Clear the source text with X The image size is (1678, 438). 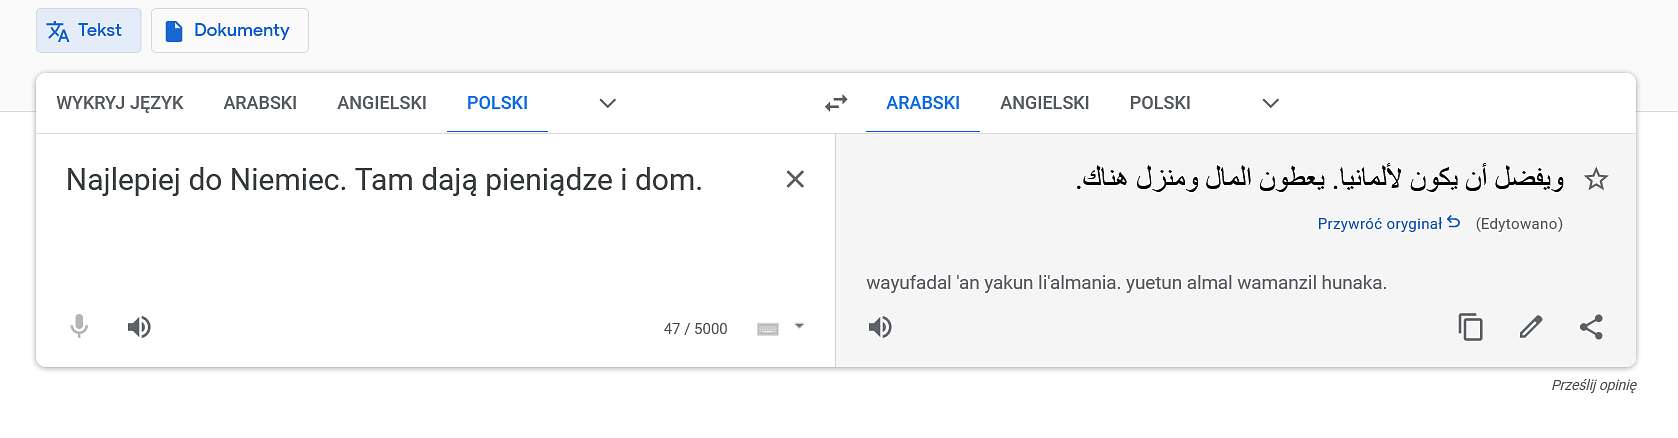795,179
